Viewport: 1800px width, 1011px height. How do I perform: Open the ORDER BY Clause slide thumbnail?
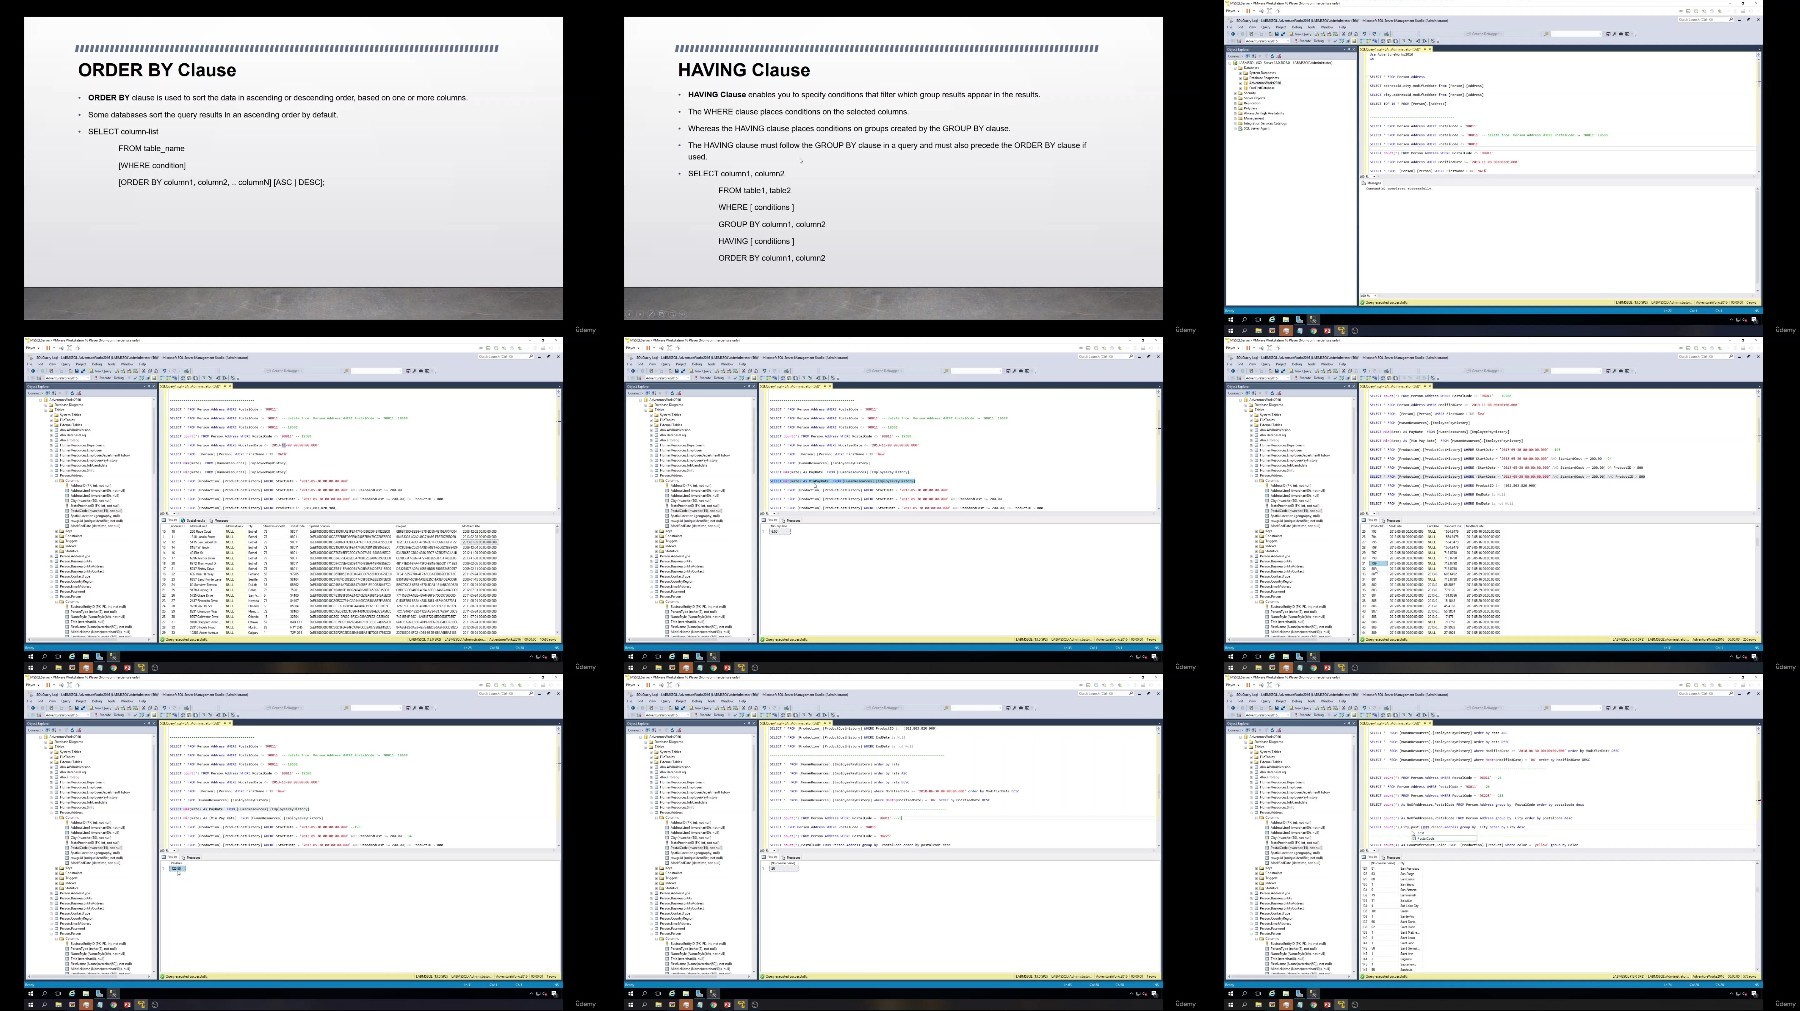(x=293, y=168)
